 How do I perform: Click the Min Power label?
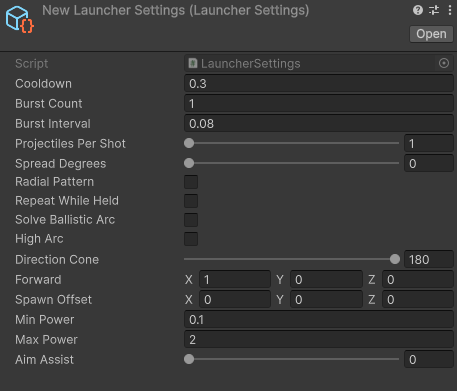(x=44, y=319)
